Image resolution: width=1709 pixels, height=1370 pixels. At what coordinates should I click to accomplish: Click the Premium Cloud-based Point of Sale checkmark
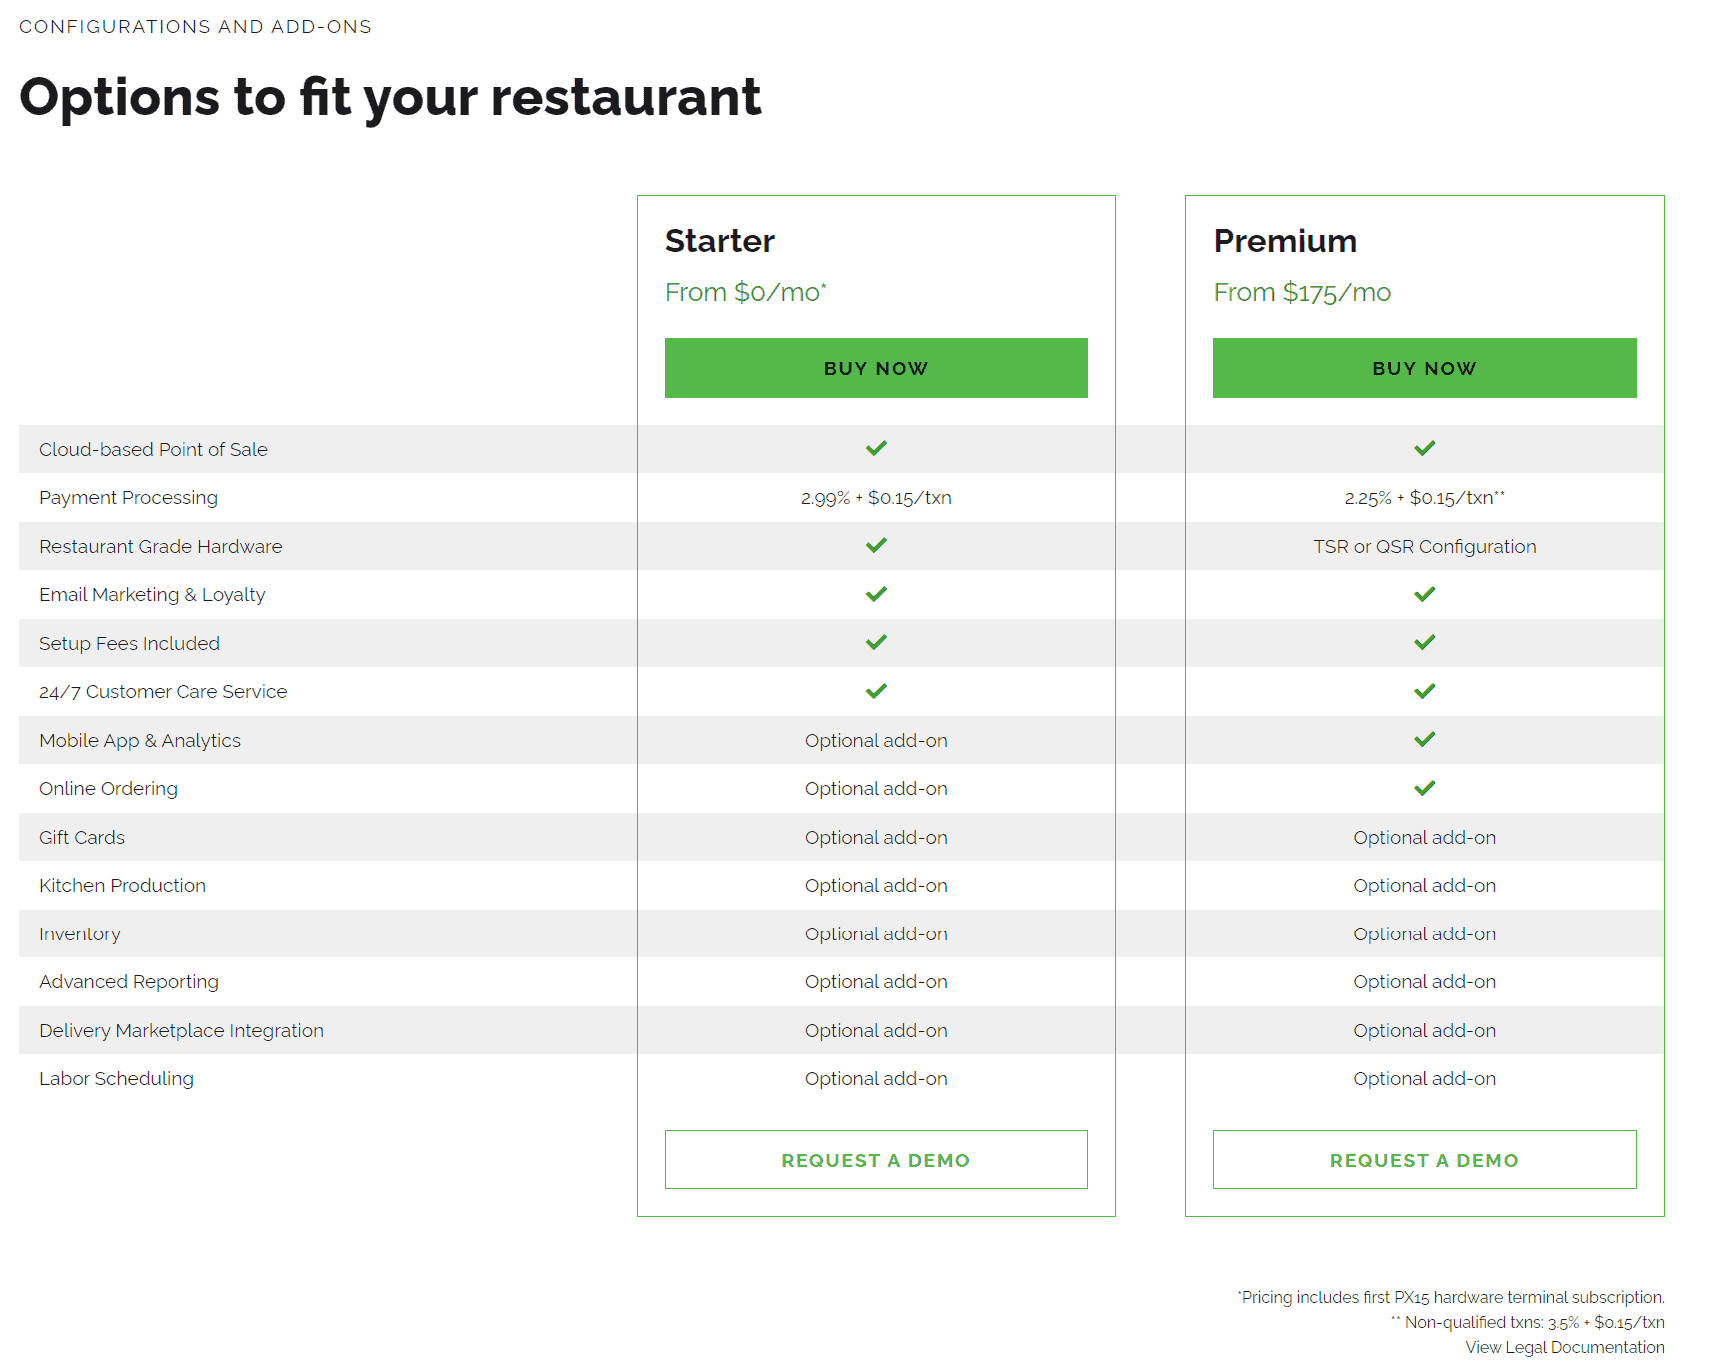pyautogui.click(x=1424, y=448)
